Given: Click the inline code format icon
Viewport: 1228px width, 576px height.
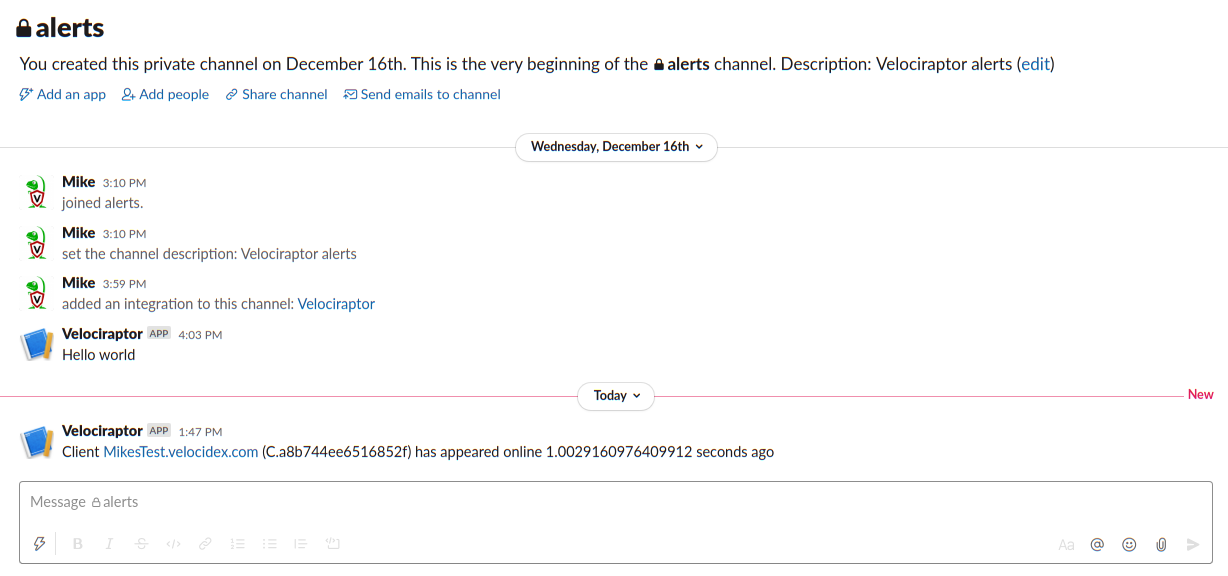Looking at the screenshot, I should tap(173, 544).
